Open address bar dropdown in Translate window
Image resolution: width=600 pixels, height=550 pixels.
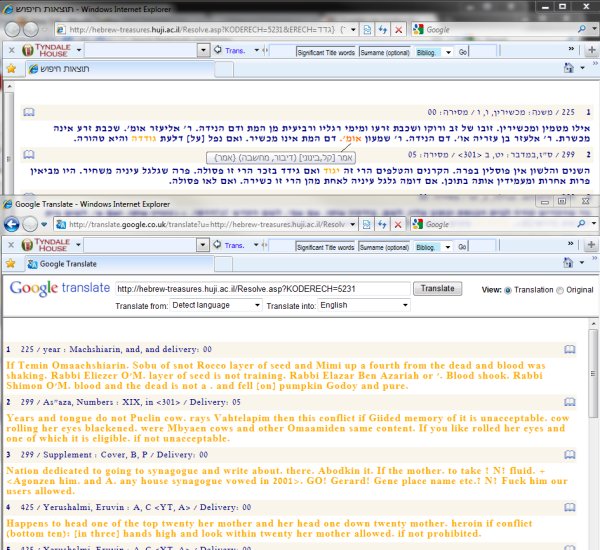[352, 224]
